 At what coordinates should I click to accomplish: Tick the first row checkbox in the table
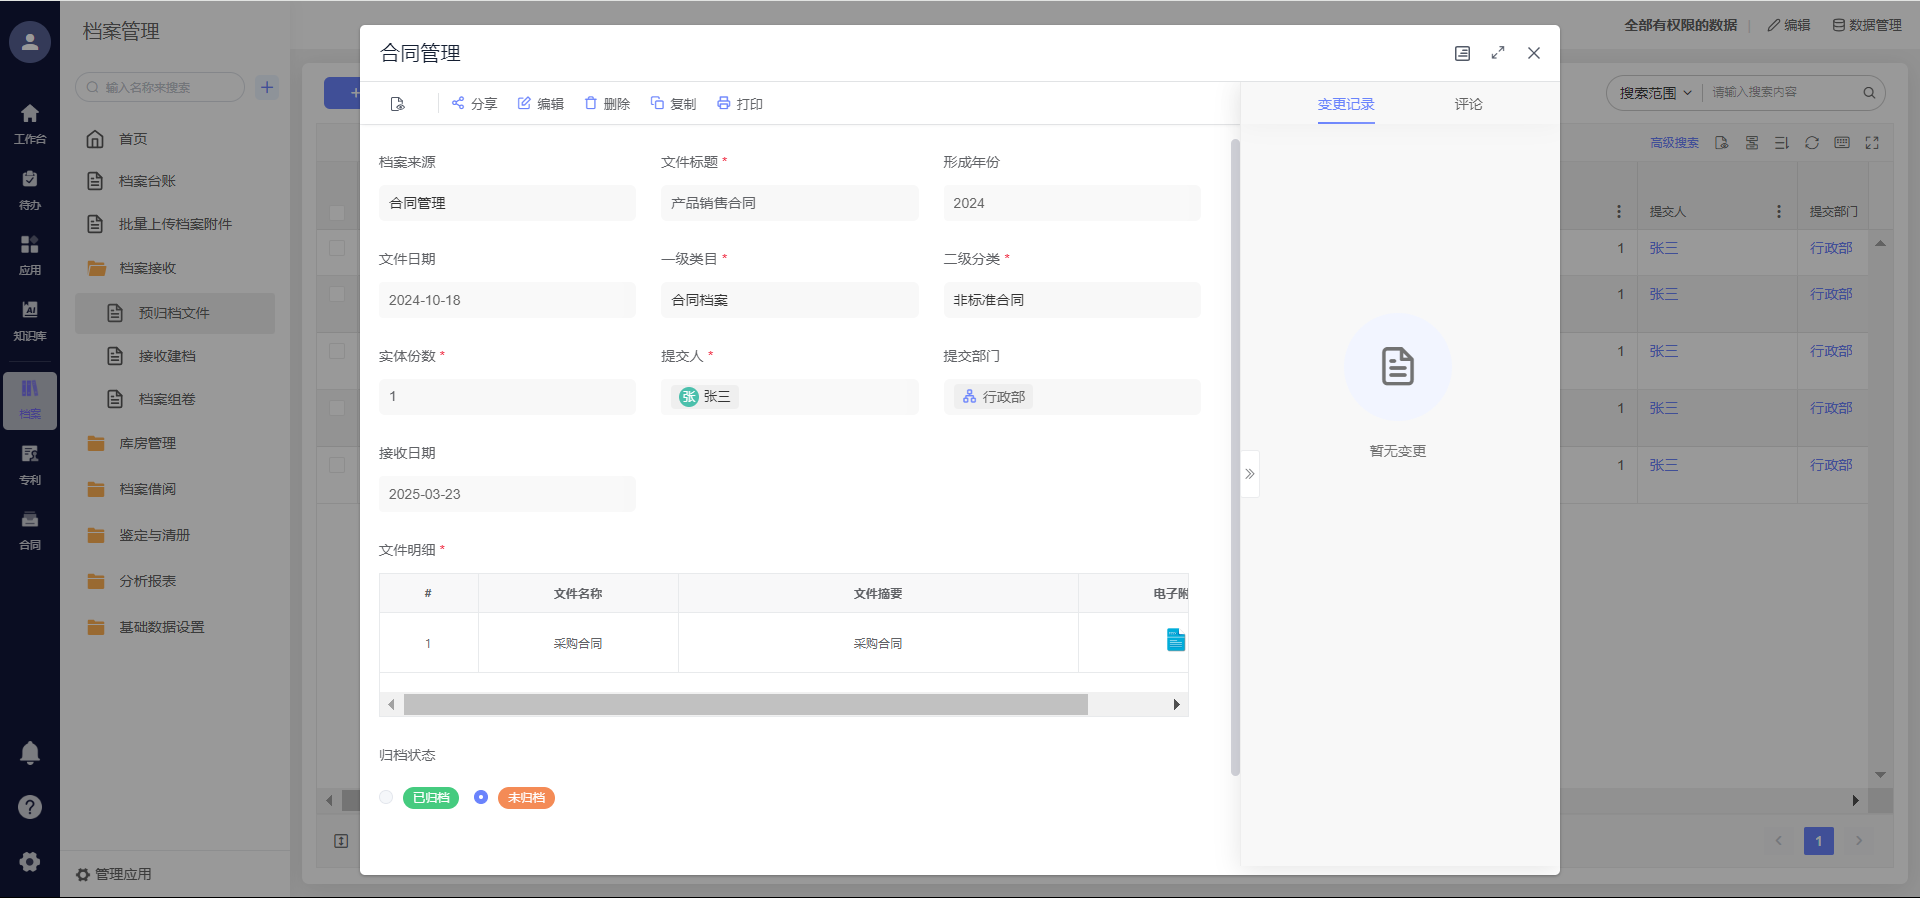tap(337, 248)
